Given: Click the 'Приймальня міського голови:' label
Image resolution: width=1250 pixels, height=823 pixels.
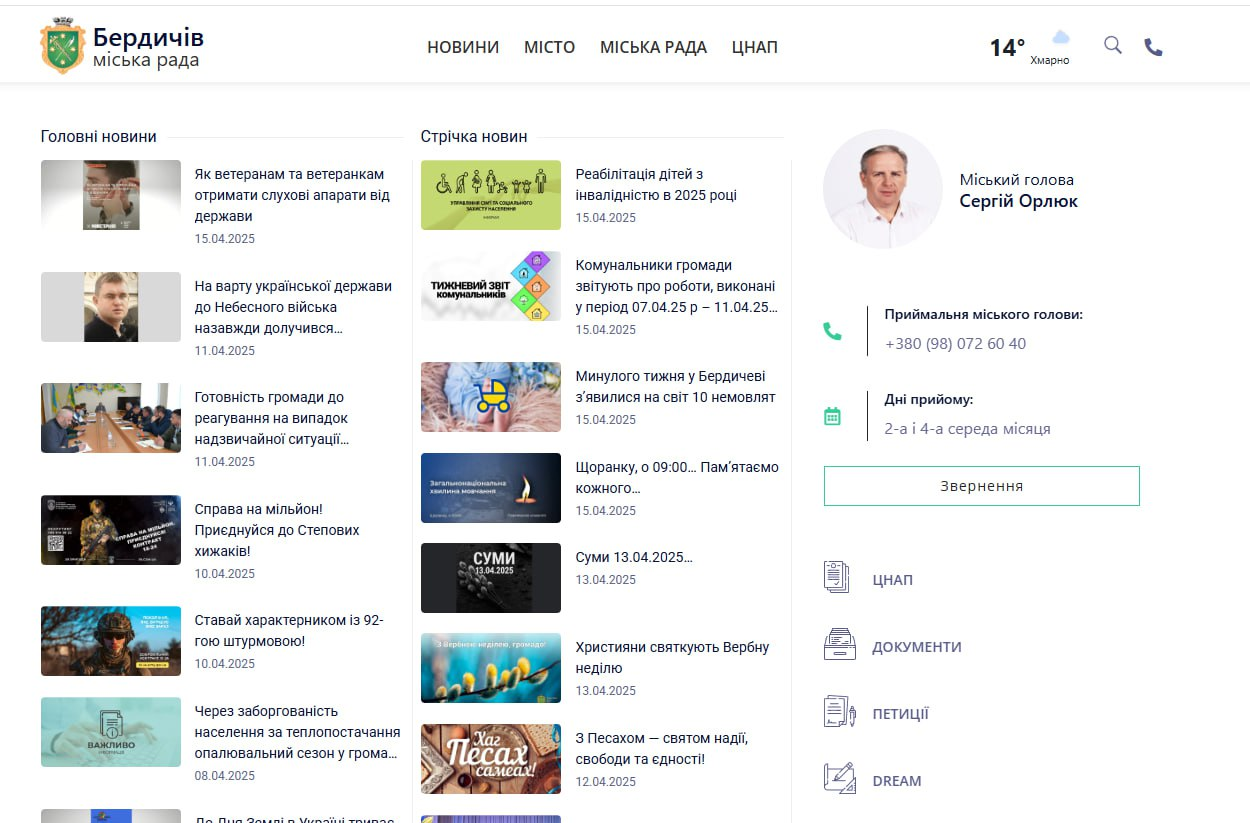Looking at the screenshot, I should (x=984, y=314).
